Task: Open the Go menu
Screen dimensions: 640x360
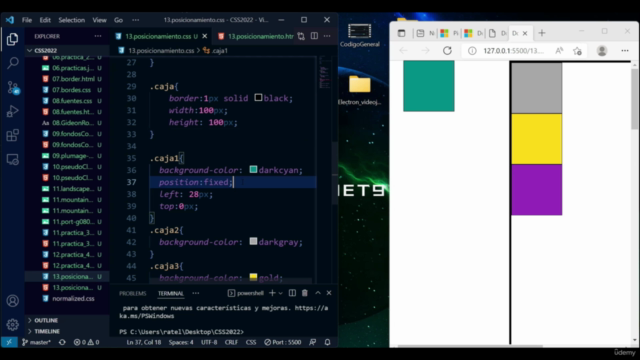Action: tap(118, 20)
